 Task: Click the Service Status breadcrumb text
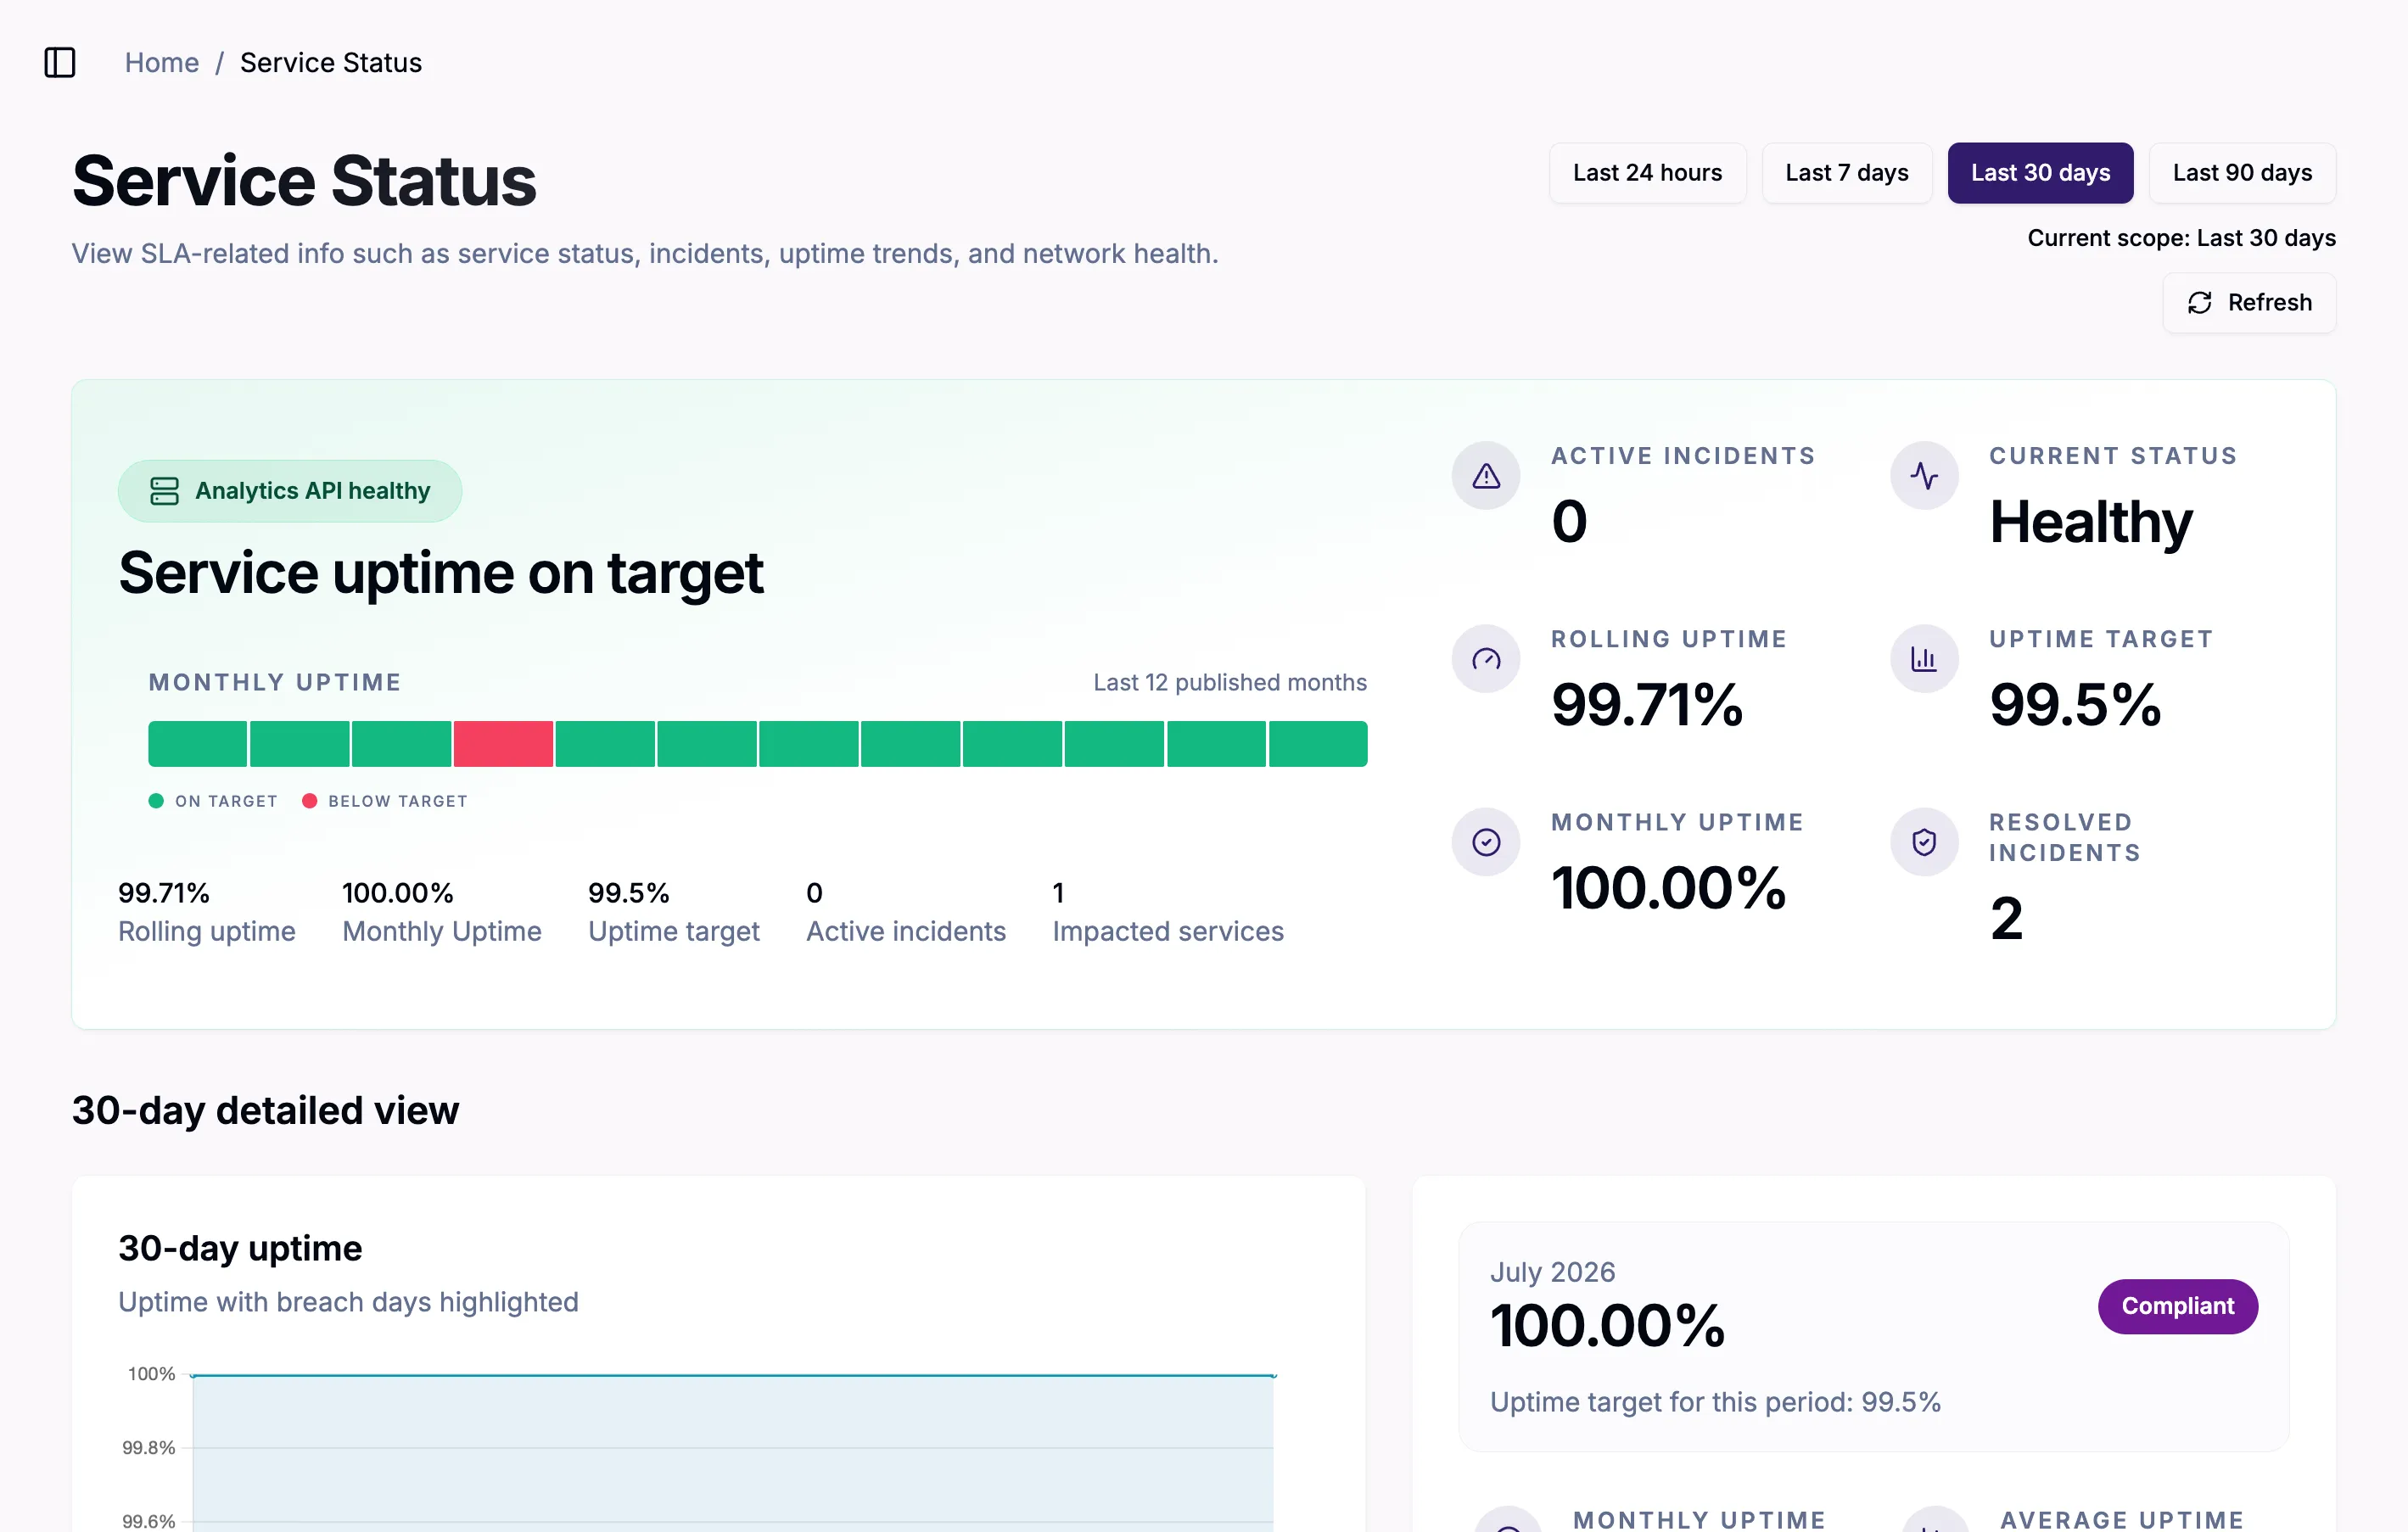(x=331, y=62)
